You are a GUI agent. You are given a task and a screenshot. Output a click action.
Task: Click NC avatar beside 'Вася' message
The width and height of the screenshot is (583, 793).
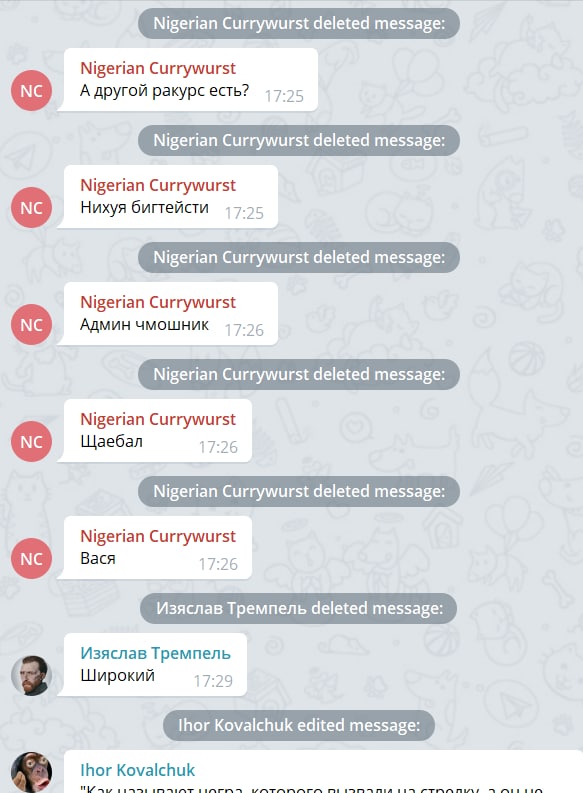[31, 558]
